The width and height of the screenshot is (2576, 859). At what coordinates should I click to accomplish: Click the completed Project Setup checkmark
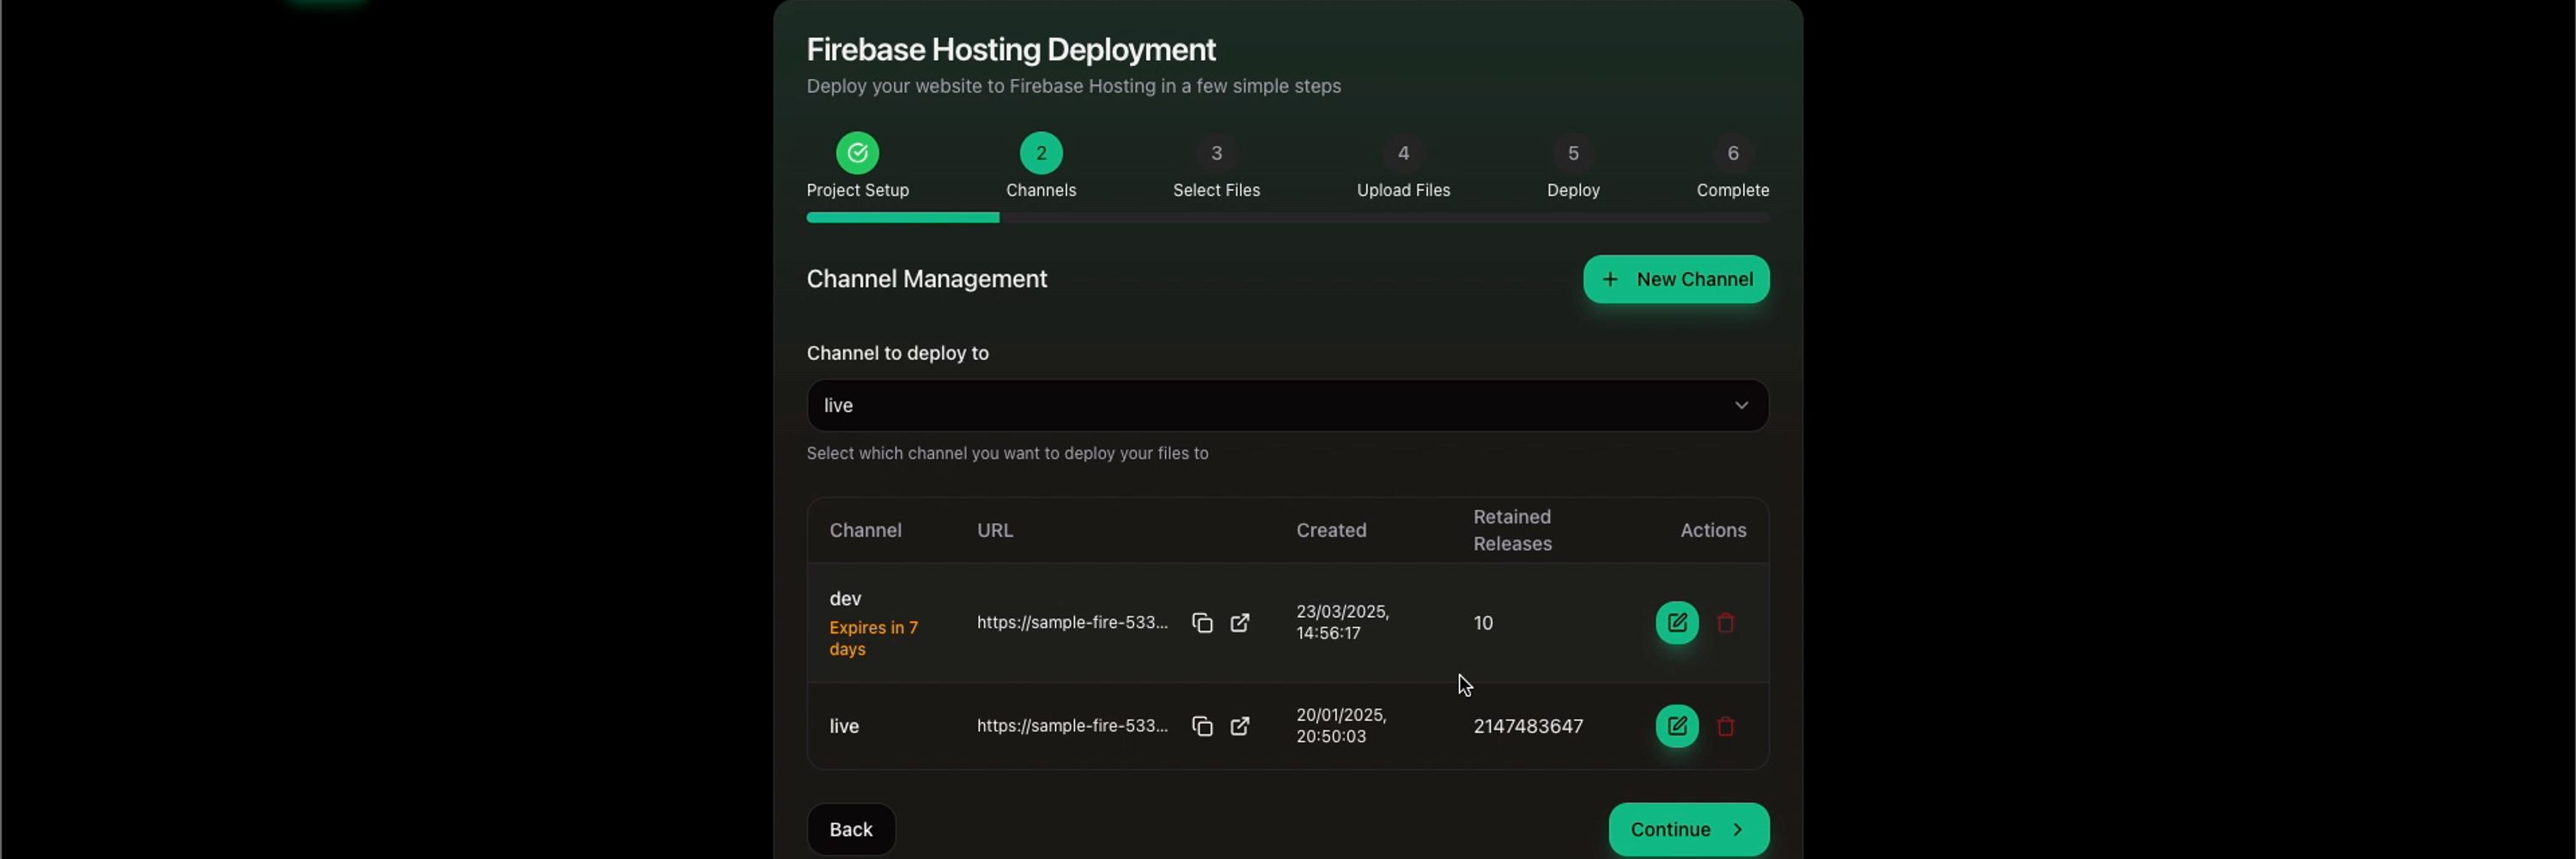point(857,153)
